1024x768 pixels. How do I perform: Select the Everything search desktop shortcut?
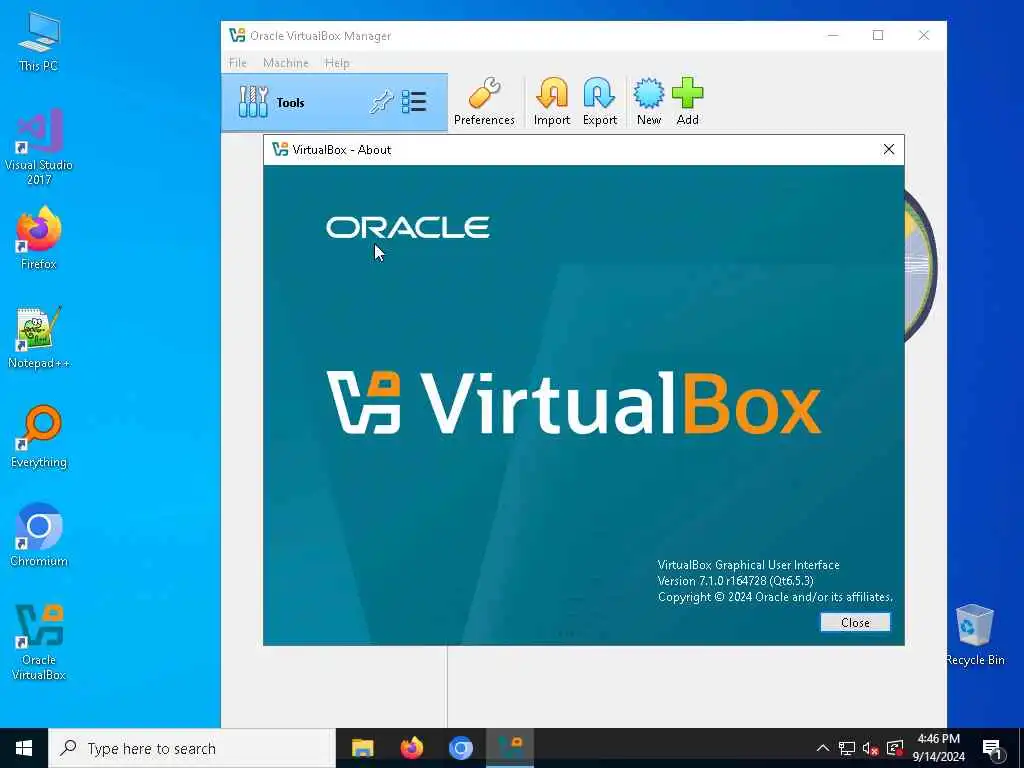[39, 437]
